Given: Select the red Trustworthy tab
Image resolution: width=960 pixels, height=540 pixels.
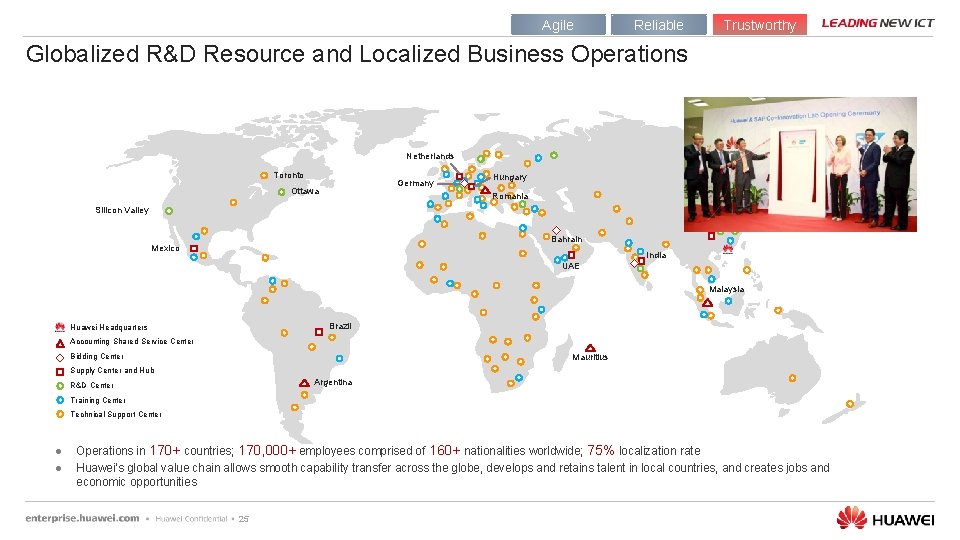Looking at the screenshot, I should coord(759,25).
